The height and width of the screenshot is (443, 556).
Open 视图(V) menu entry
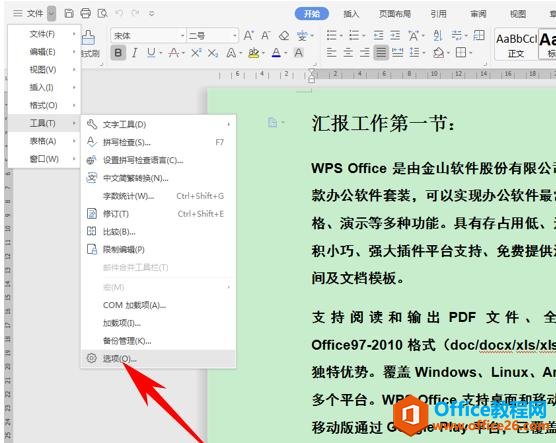(x=44, y=70)
